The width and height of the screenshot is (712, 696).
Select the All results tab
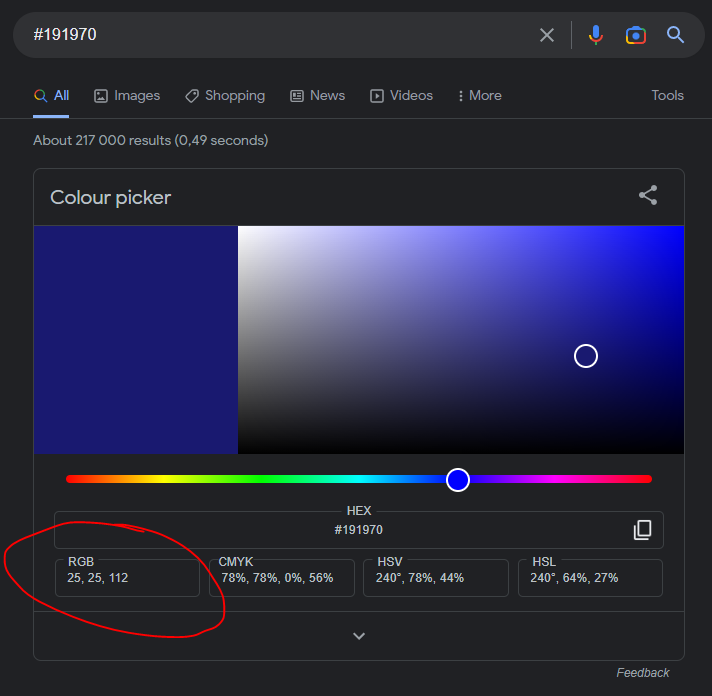[52, 96]
